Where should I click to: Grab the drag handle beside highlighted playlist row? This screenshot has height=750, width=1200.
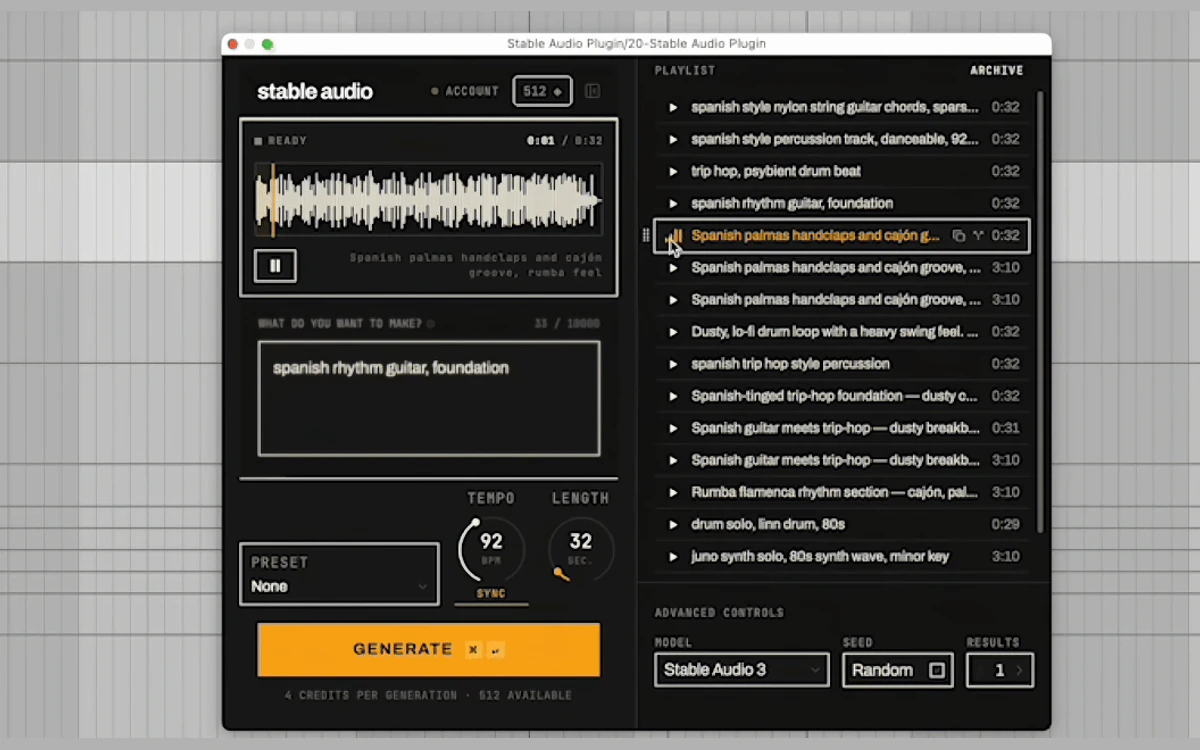(x=645, y=235)
